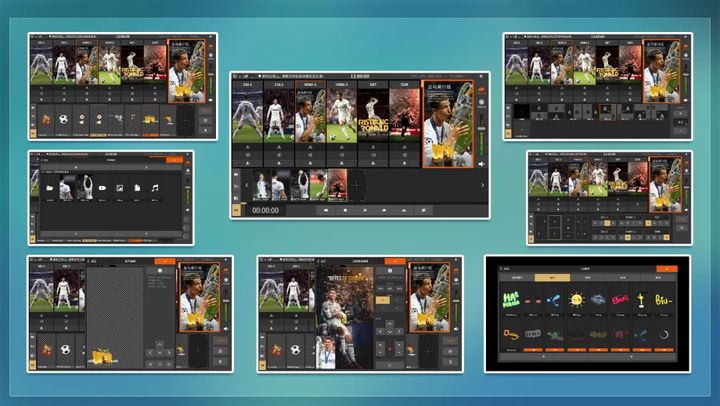Toggle the yellow button left of the timecode
Image resolution: width=720 pixels, height=406 pixels.
[237, 210]
